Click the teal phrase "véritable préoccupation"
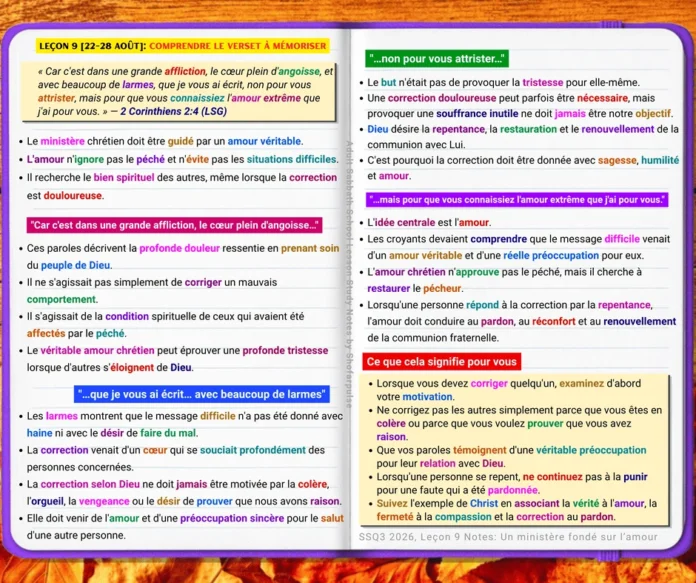Screen dimensions: 696x583 591,450
